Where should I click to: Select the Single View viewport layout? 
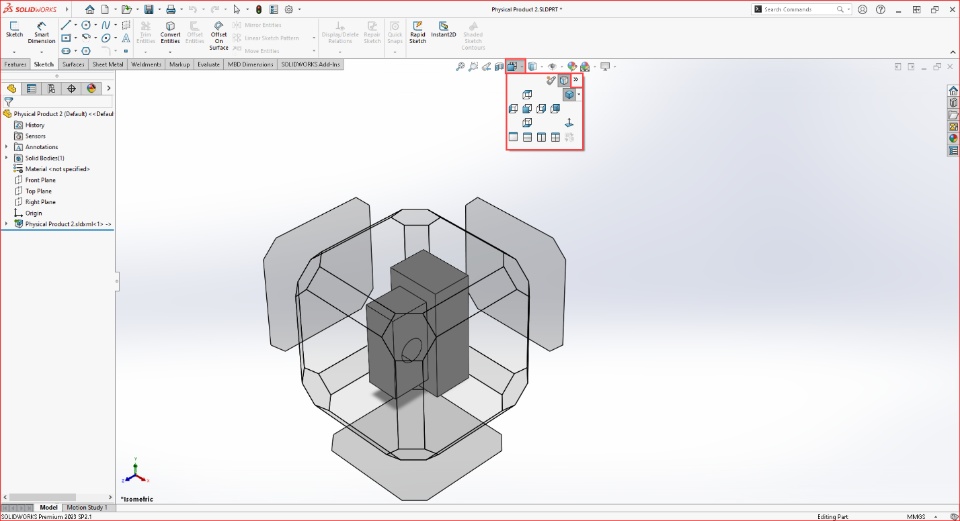513,137
